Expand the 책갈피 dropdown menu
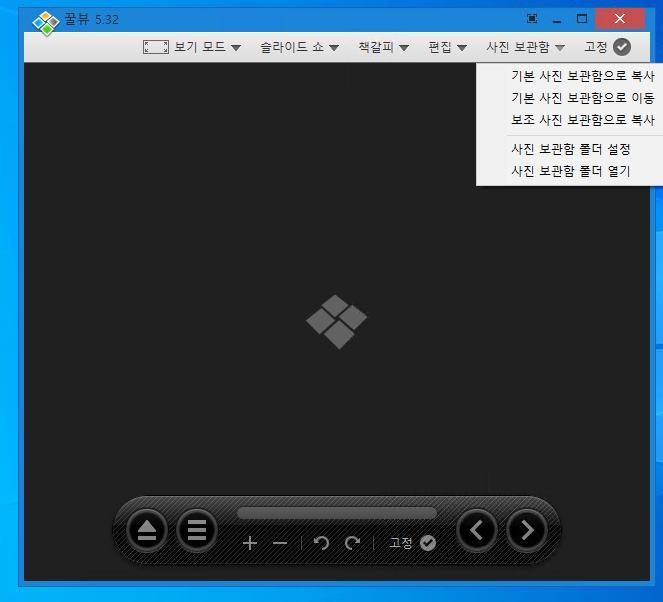 [384, 47]
